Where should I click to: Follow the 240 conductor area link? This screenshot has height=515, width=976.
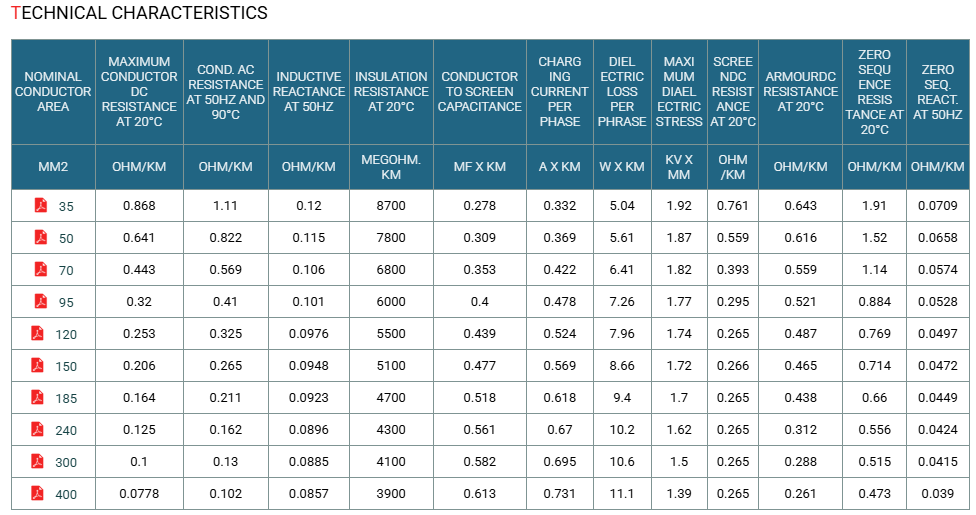point(66,431)
